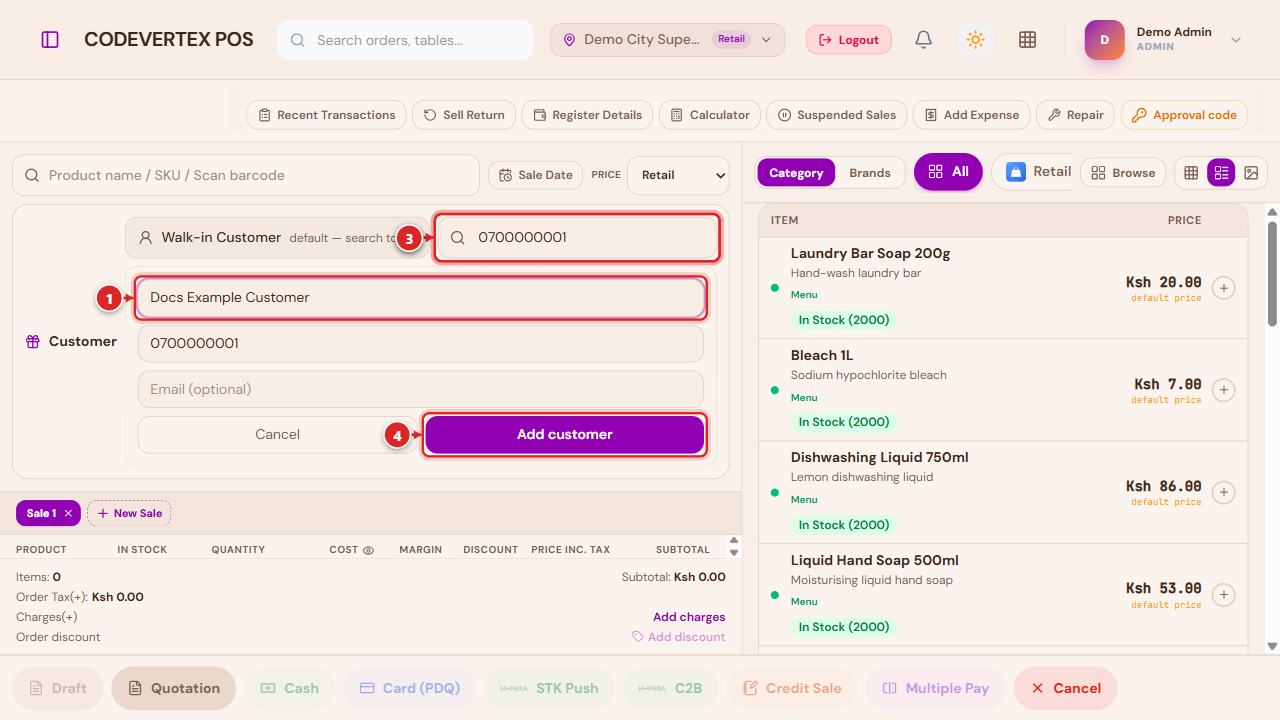This screenshot has height=720, width=1280.
Task: Click the Add discount link
Action: click(679, 637)
